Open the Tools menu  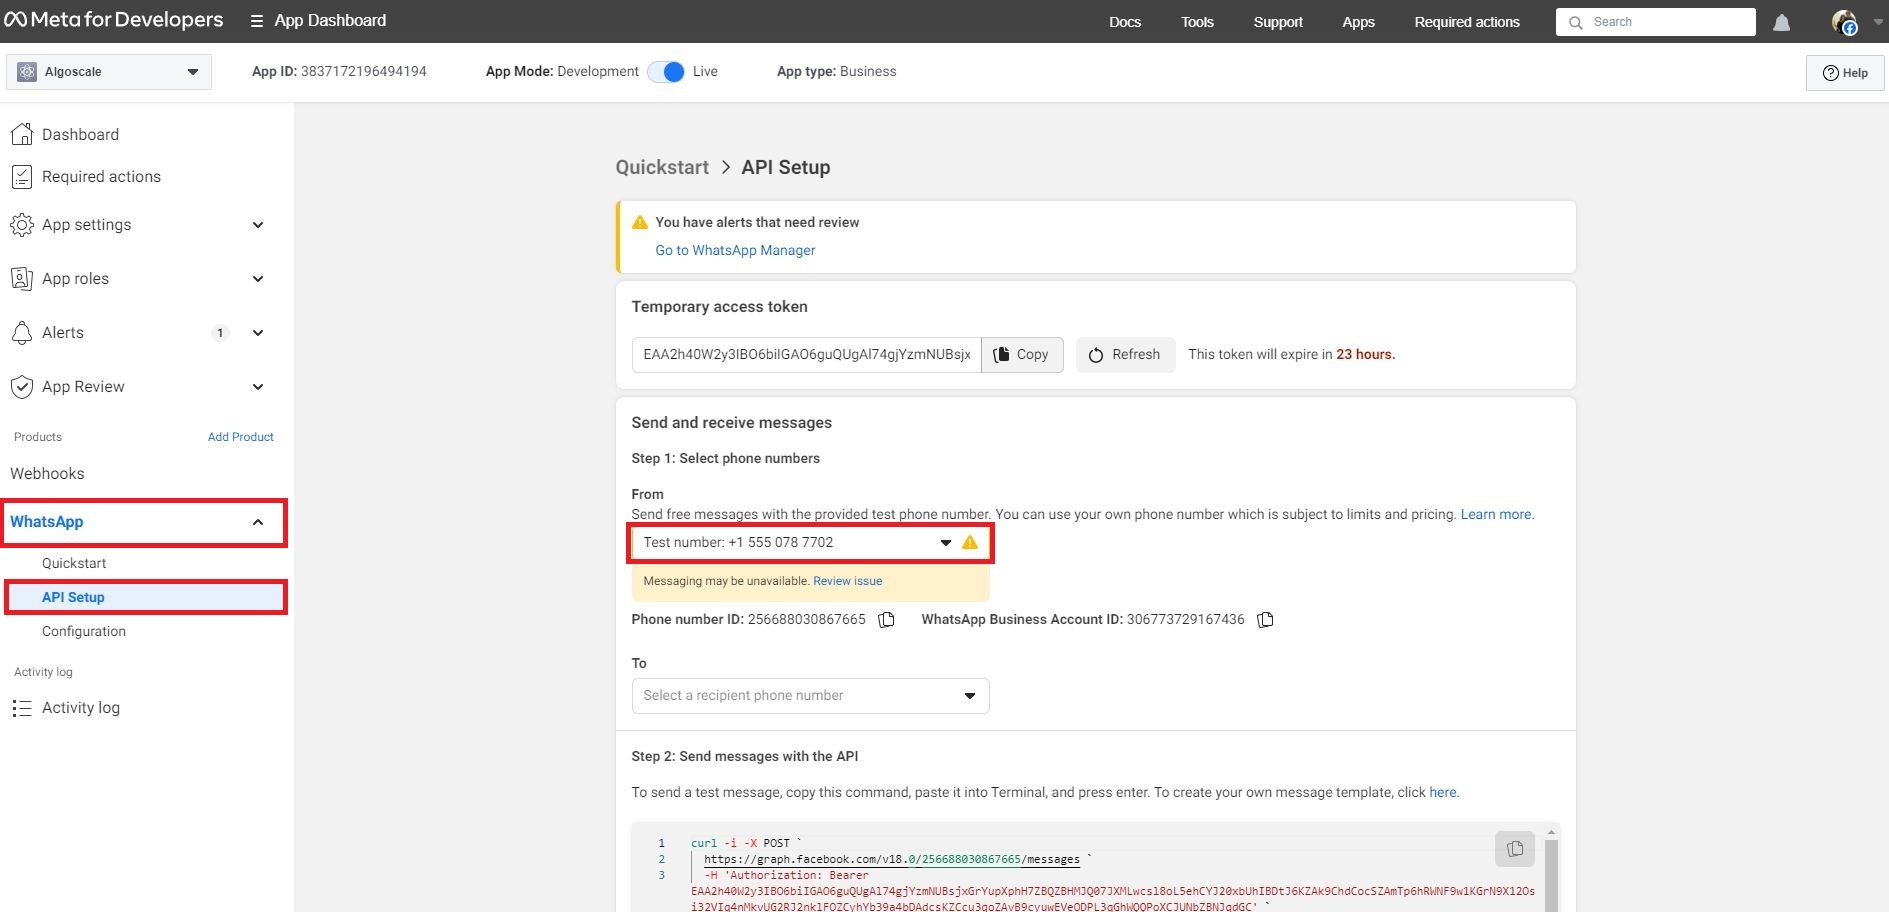(x=1197, y=22)
